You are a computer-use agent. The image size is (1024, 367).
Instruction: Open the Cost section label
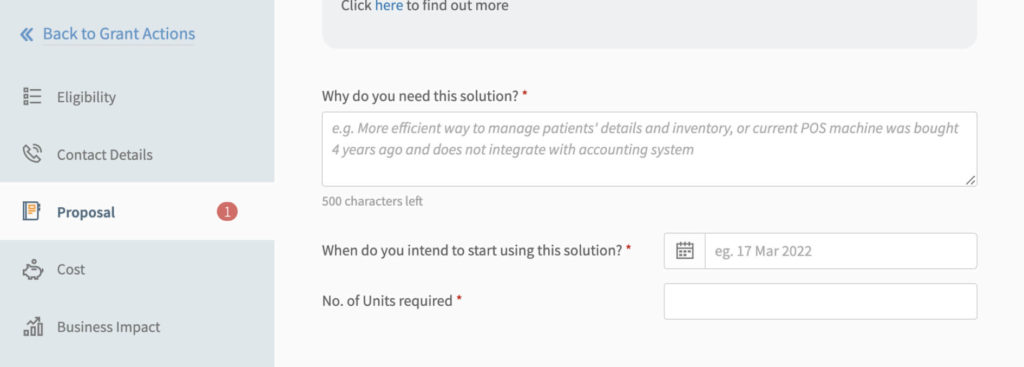[x=71, y=269]
